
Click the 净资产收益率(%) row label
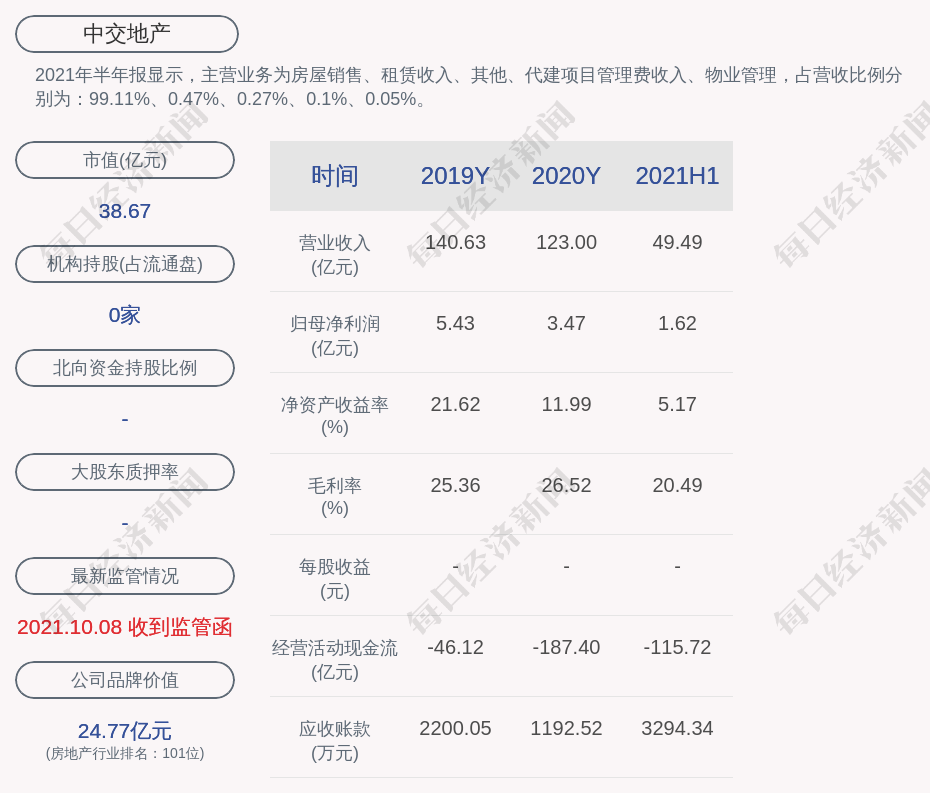[x=335, y=416]
